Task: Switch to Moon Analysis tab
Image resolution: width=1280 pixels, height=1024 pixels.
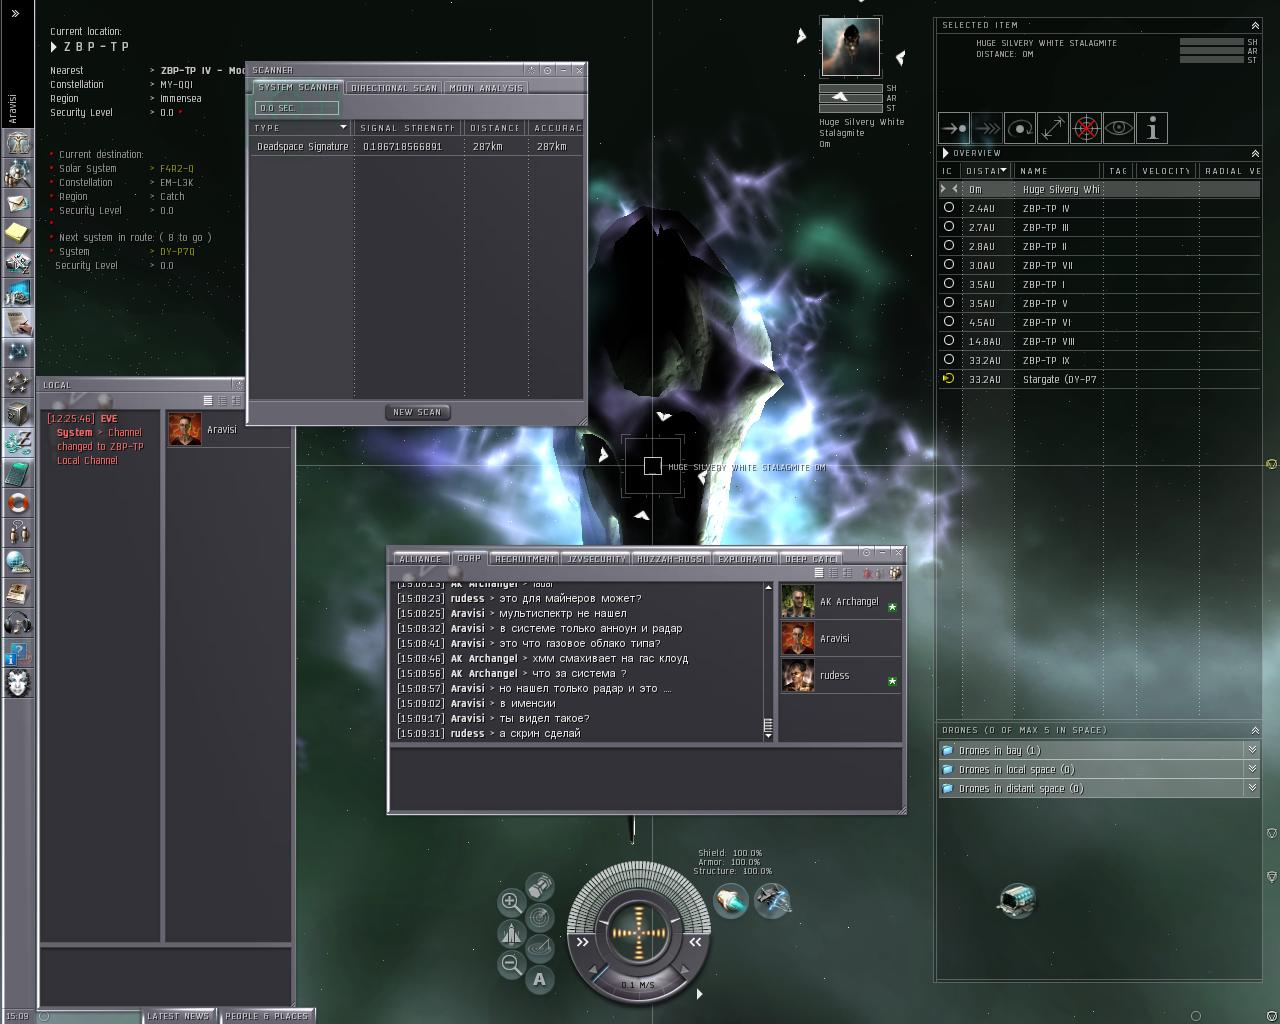Action: [486, 88]
